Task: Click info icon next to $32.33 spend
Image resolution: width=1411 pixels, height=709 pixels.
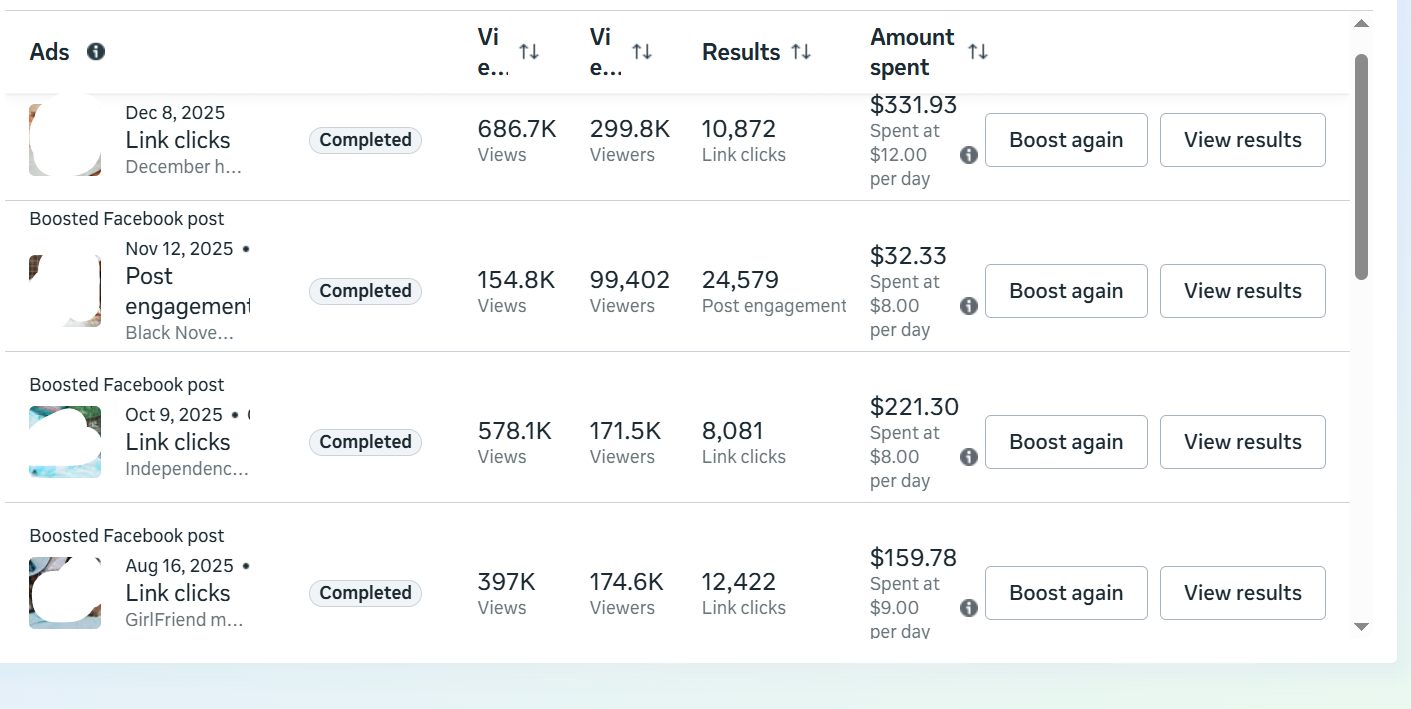Action: (x=968, y=306)
